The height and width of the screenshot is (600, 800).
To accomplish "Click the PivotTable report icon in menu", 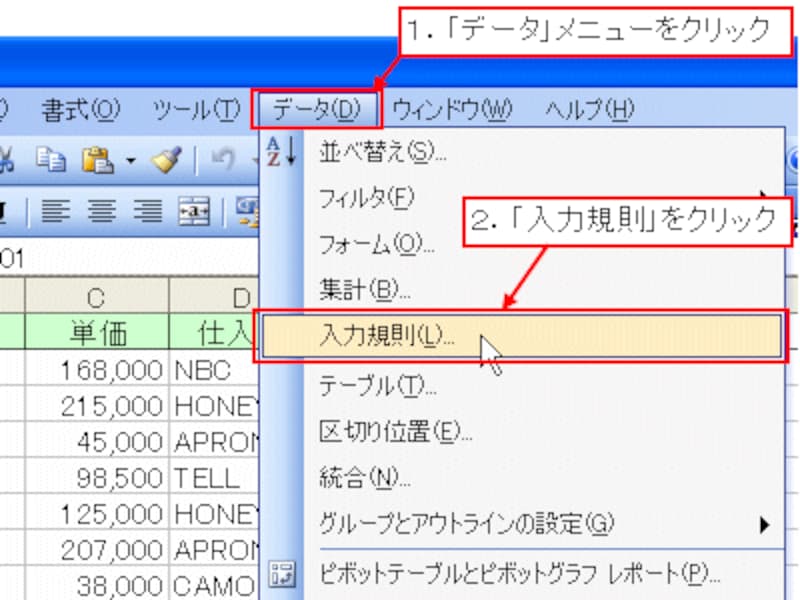I will 282,574.
